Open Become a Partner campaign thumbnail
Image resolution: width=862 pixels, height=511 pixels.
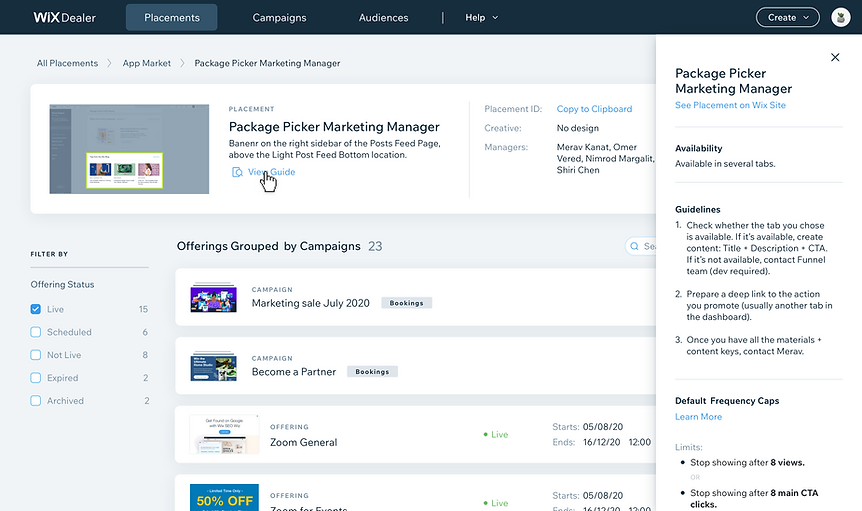tap(213, 366)
